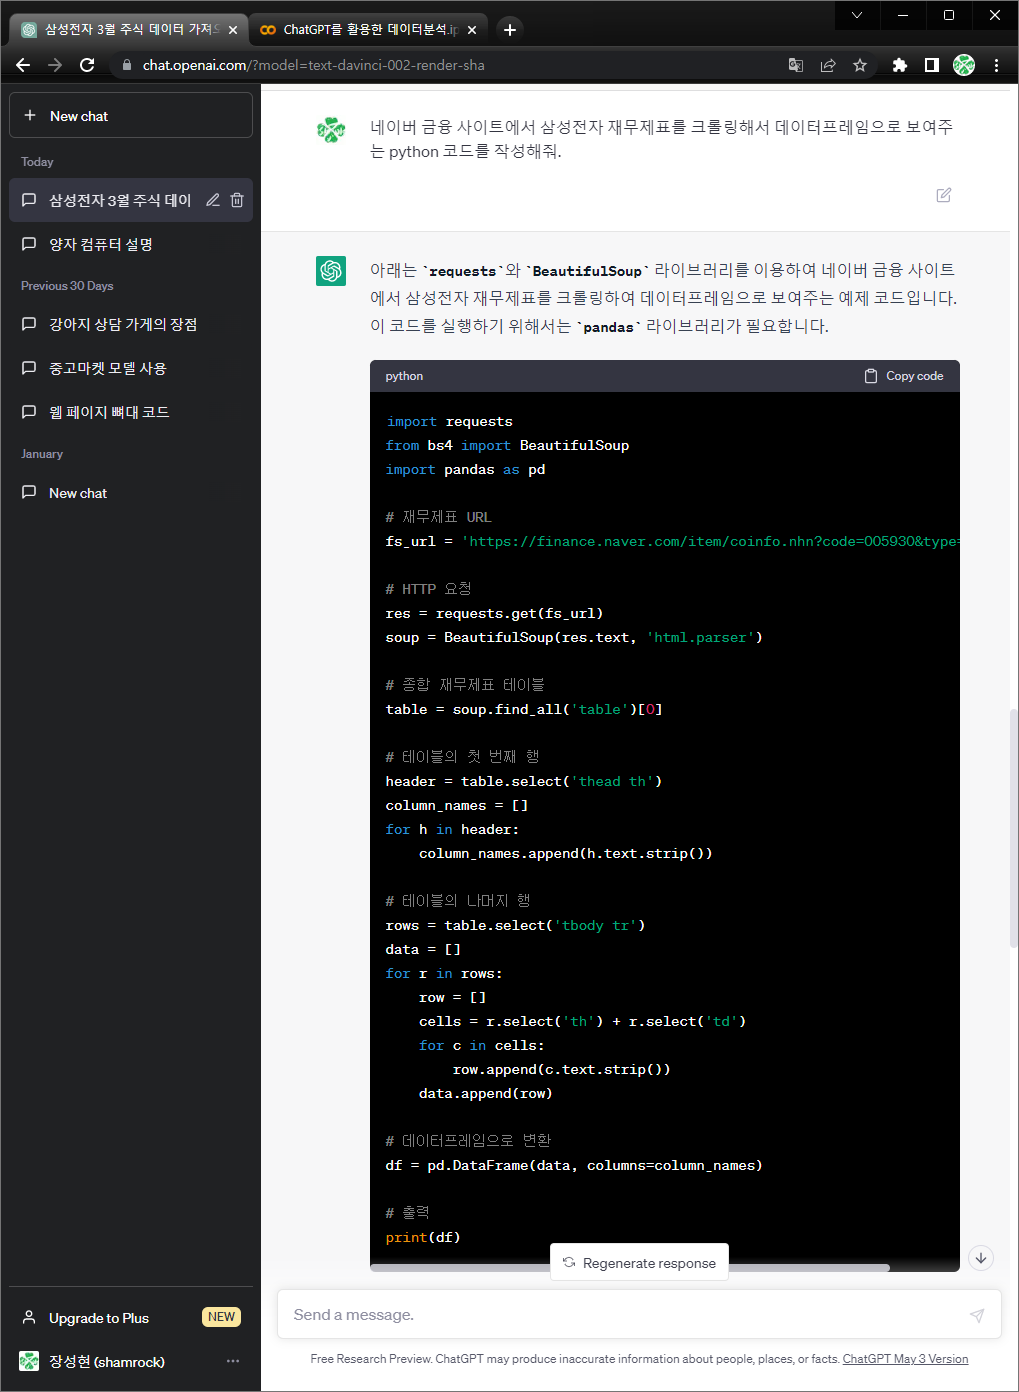Click the line 'data.append(row)'
The height and width of the screenshot is (1392, 1019).
(x=486, y=1094)
